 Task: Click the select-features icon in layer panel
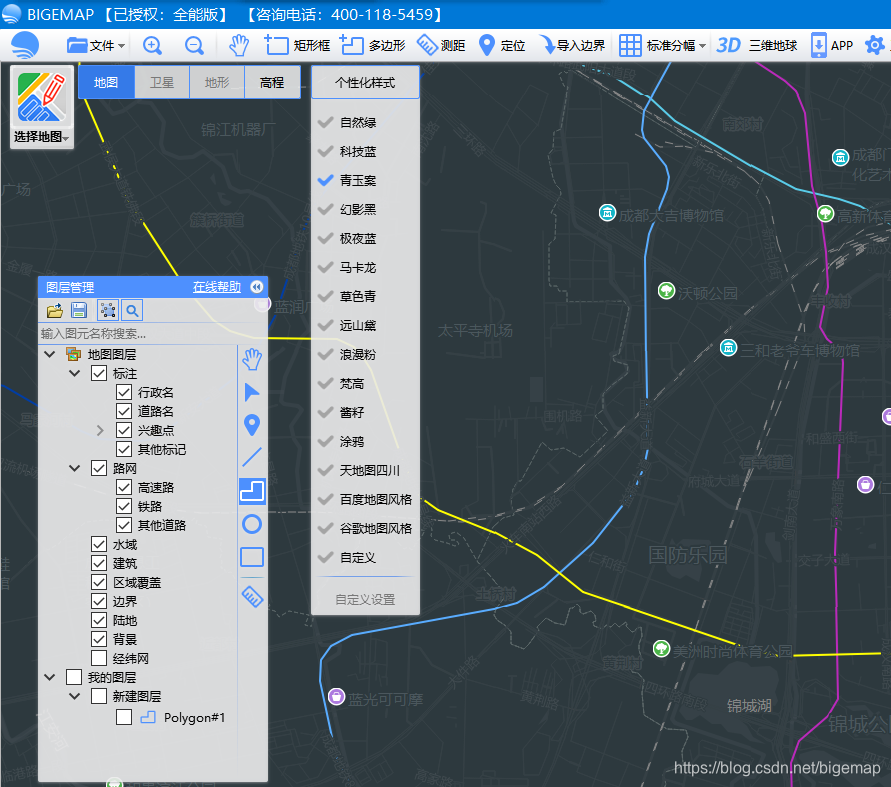pyautogui.click(x=107, y=310)
